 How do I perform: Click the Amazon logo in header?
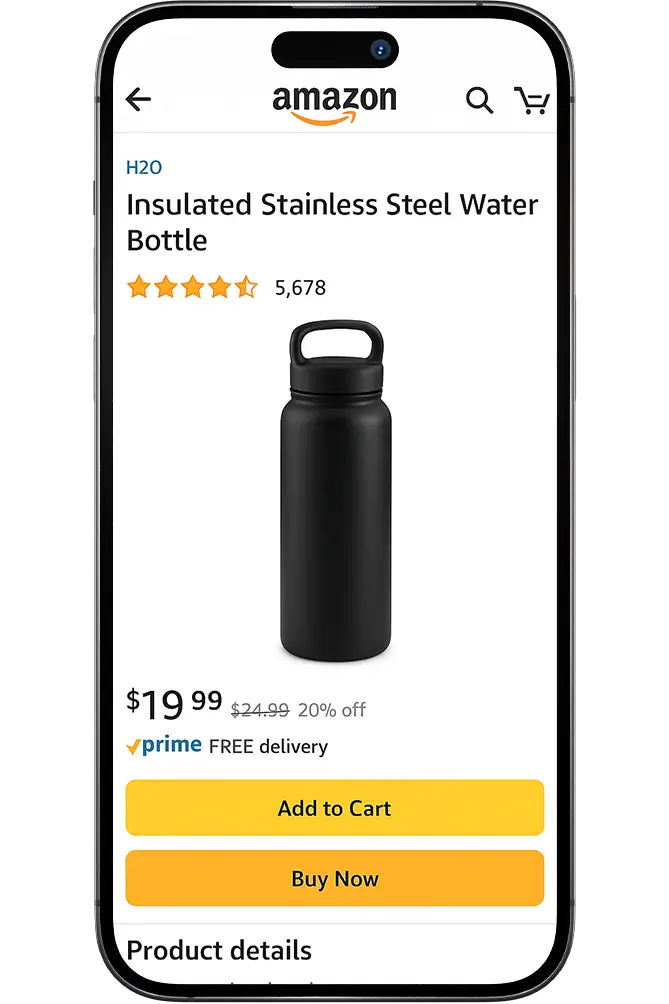coord(334,104)
